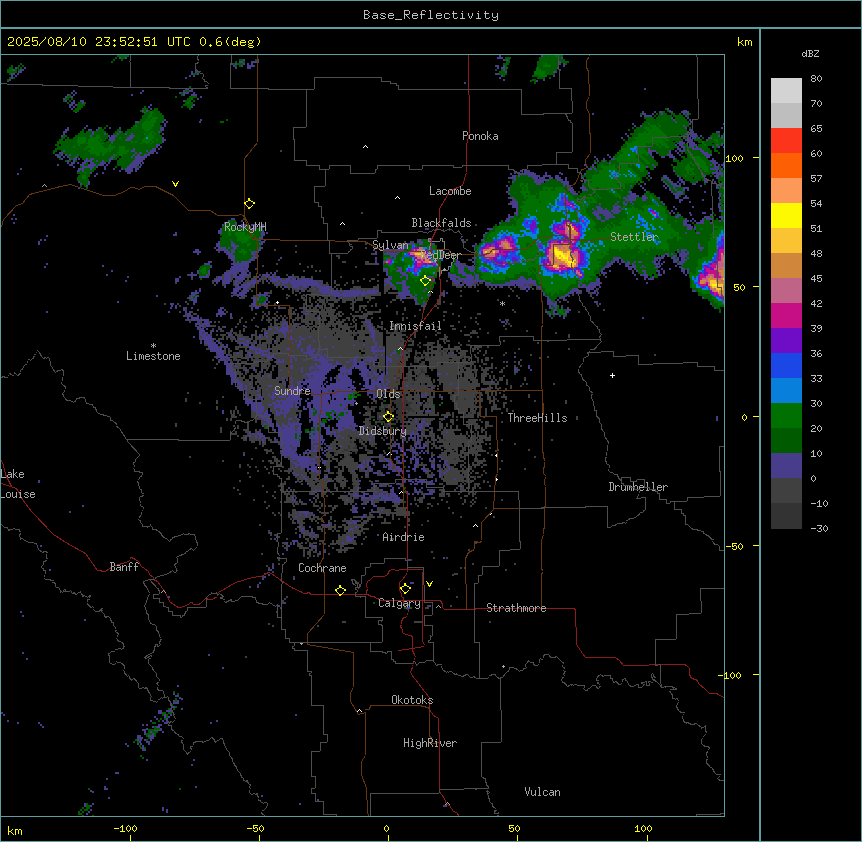The width and height of the screenshot is (862, 842).
Task: Click the yellow V marker northwest of RockyMH
Action: point(175,184)
